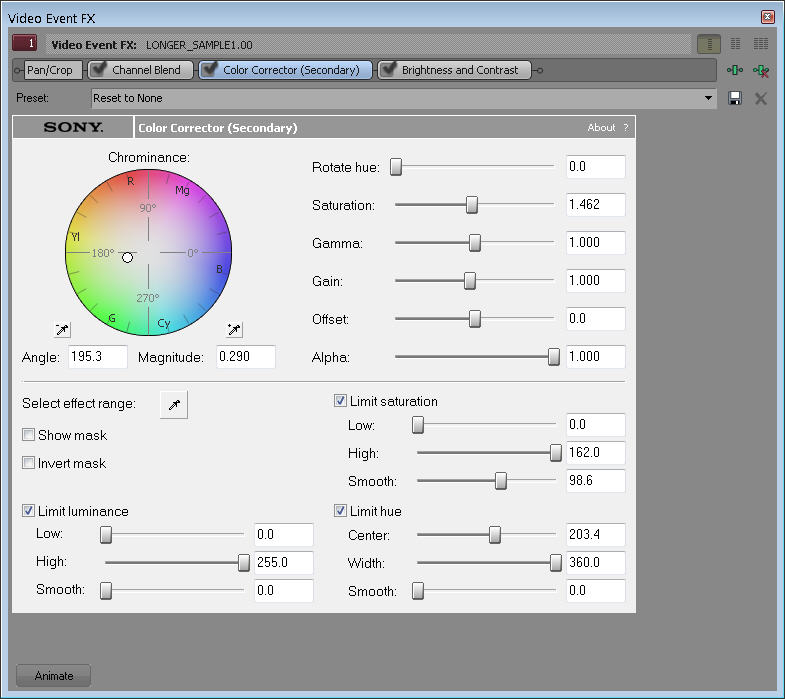Switch to the Pan/Crop tab

click(x=54, y=70)
